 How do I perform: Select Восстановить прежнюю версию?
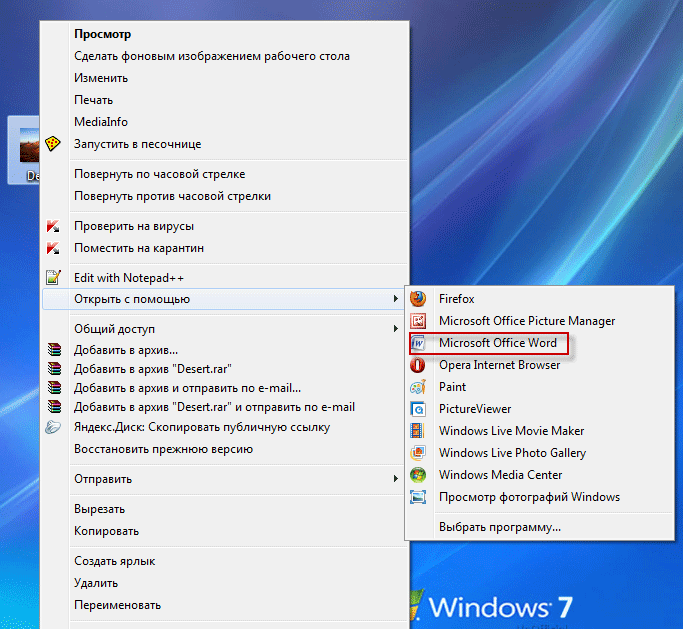point(163,449)
